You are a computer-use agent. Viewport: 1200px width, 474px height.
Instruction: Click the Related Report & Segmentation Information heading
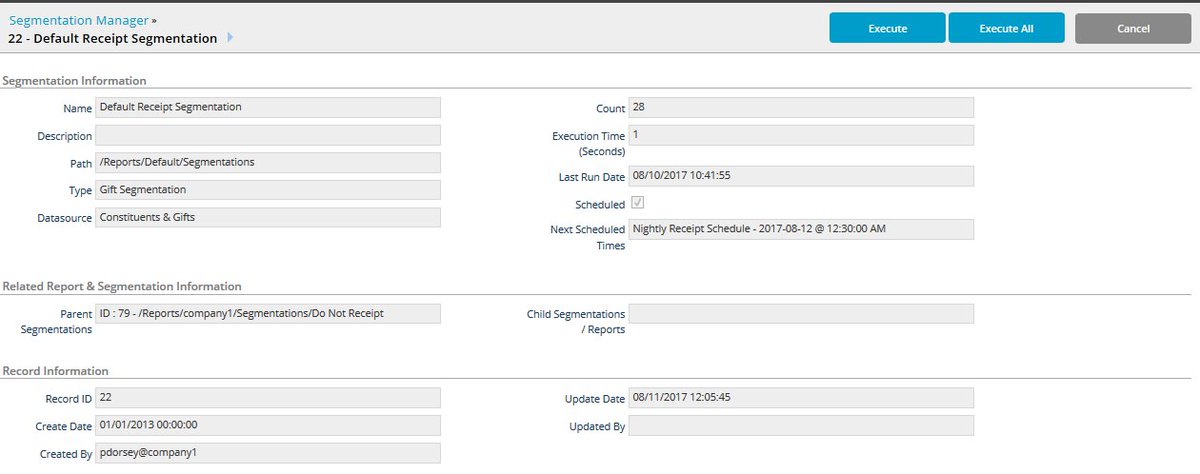(x=122, y=286)
